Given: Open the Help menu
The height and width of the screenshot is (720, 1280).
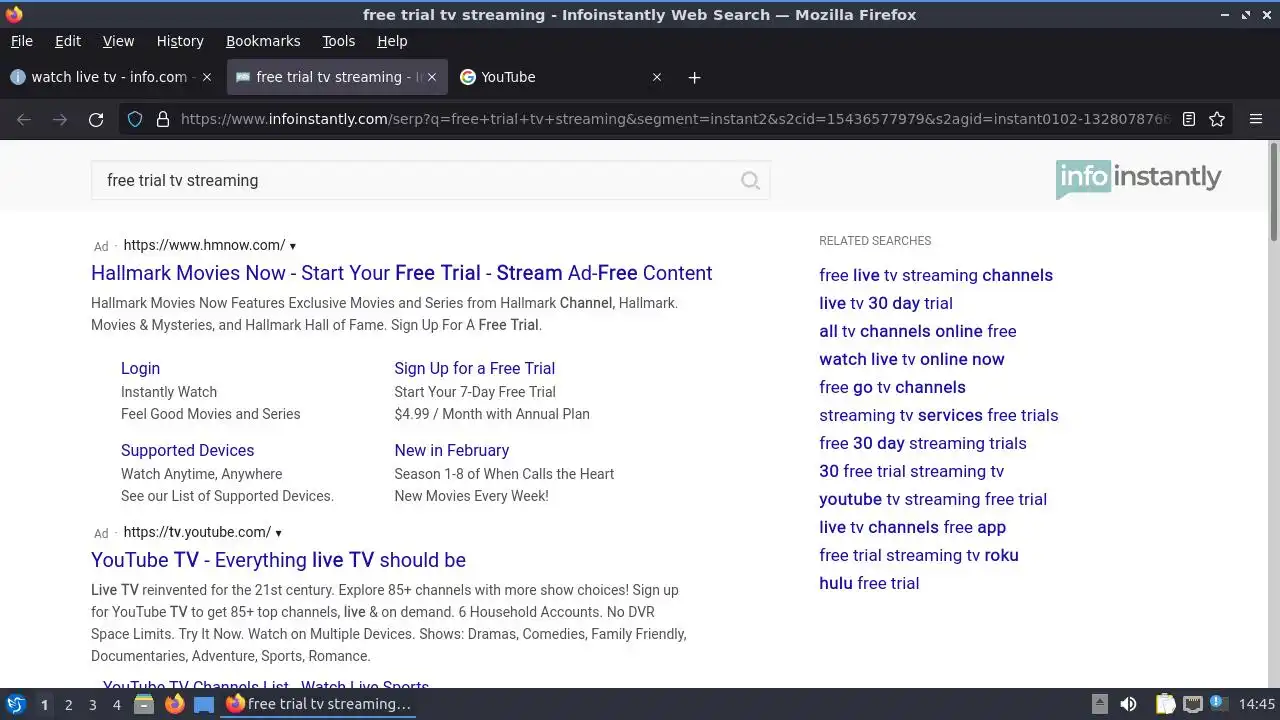Looking at the screenshot, I should click(x=392, y=41).
